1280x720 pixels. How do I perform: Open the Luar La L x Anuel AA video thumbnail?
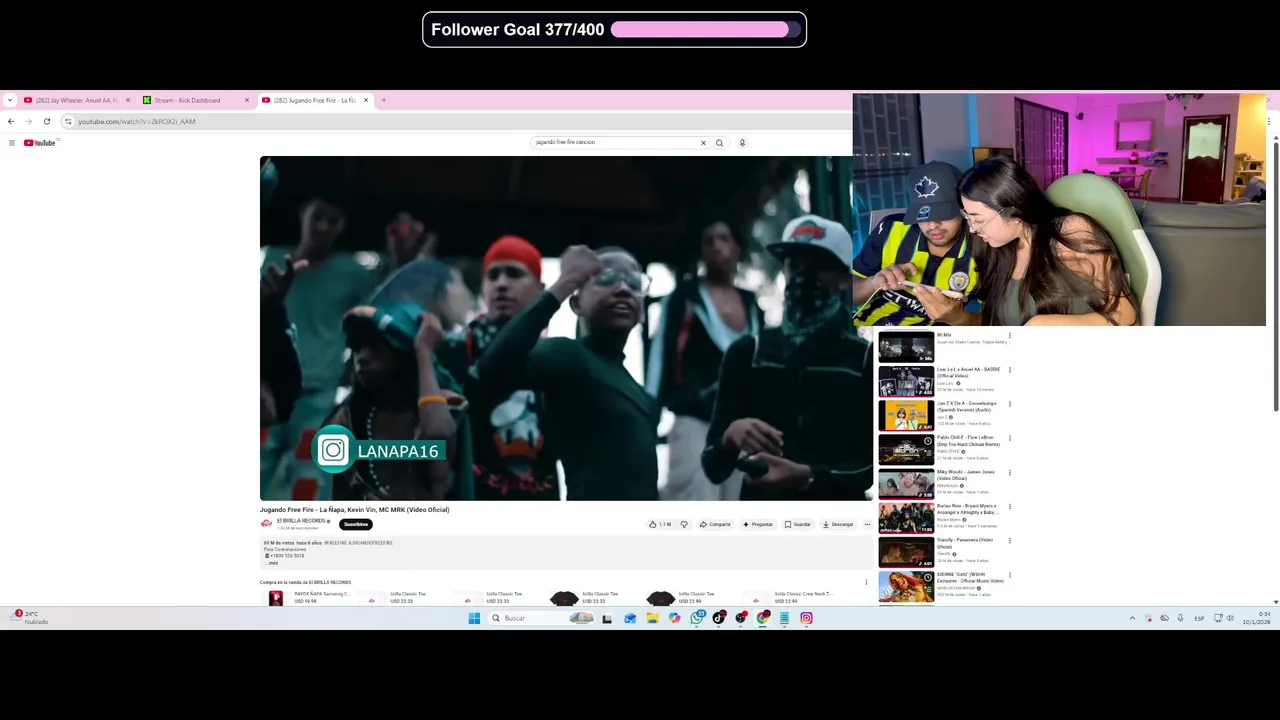[x=906, y=381]
